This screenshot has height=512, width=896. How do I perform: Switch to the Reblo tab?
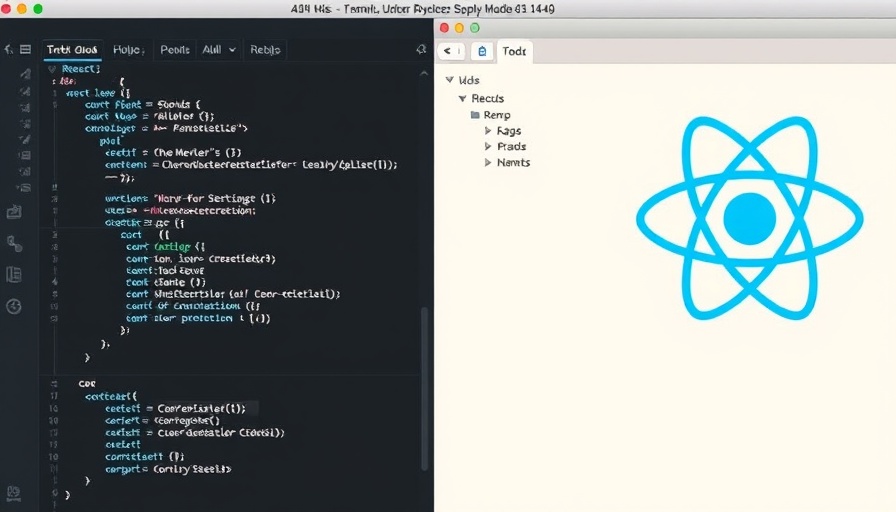(x=265, y=50)
